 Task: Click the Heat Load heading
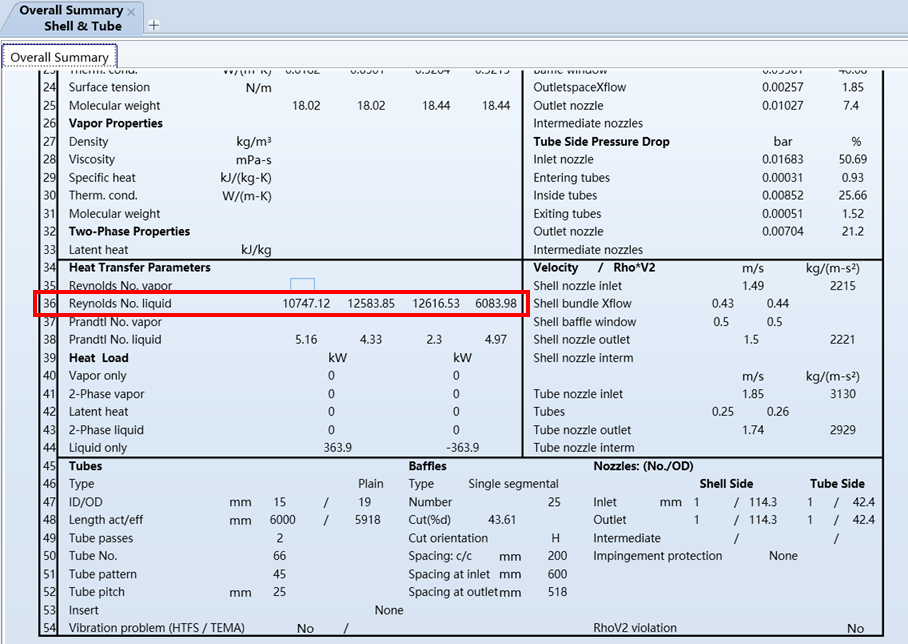[98, 358]
